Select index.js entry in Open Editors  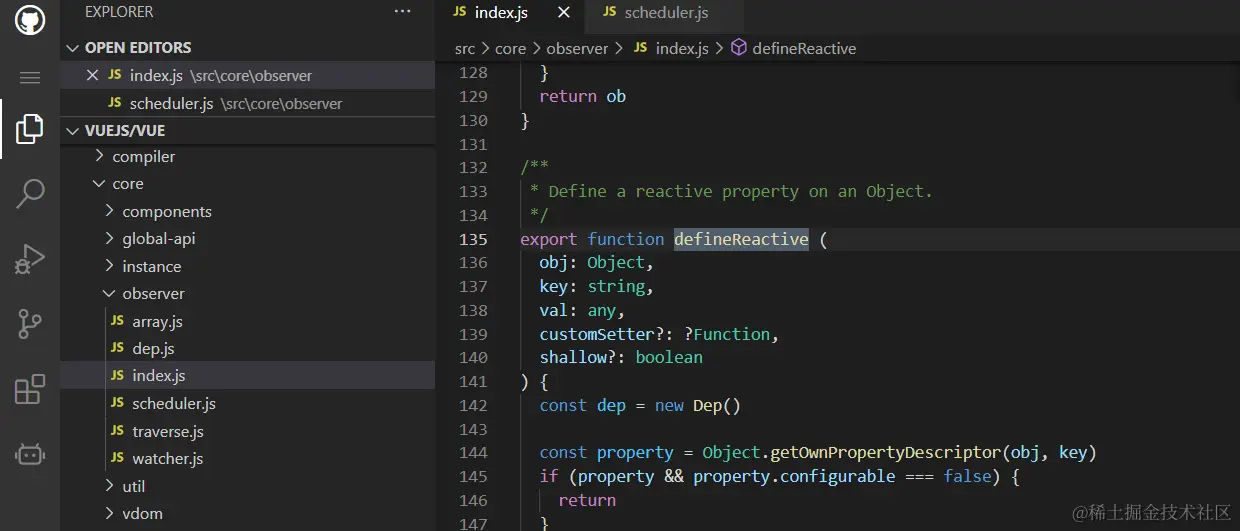(247, 76)
